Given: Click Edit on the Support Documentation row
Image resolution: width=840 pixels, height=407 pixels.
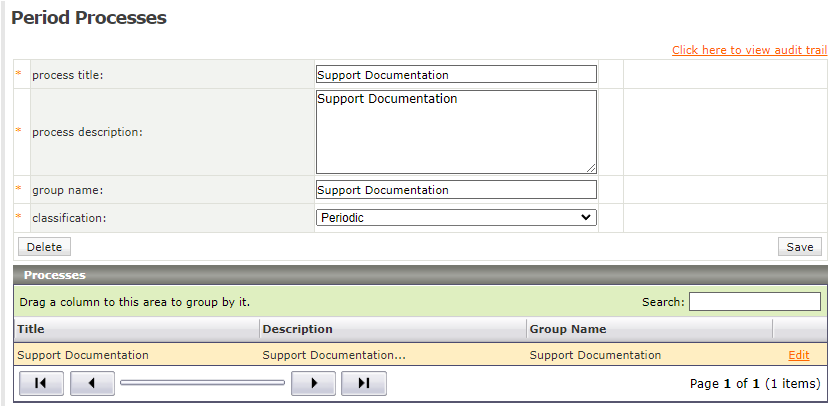Looking at the screenshot, I should 799,355.
